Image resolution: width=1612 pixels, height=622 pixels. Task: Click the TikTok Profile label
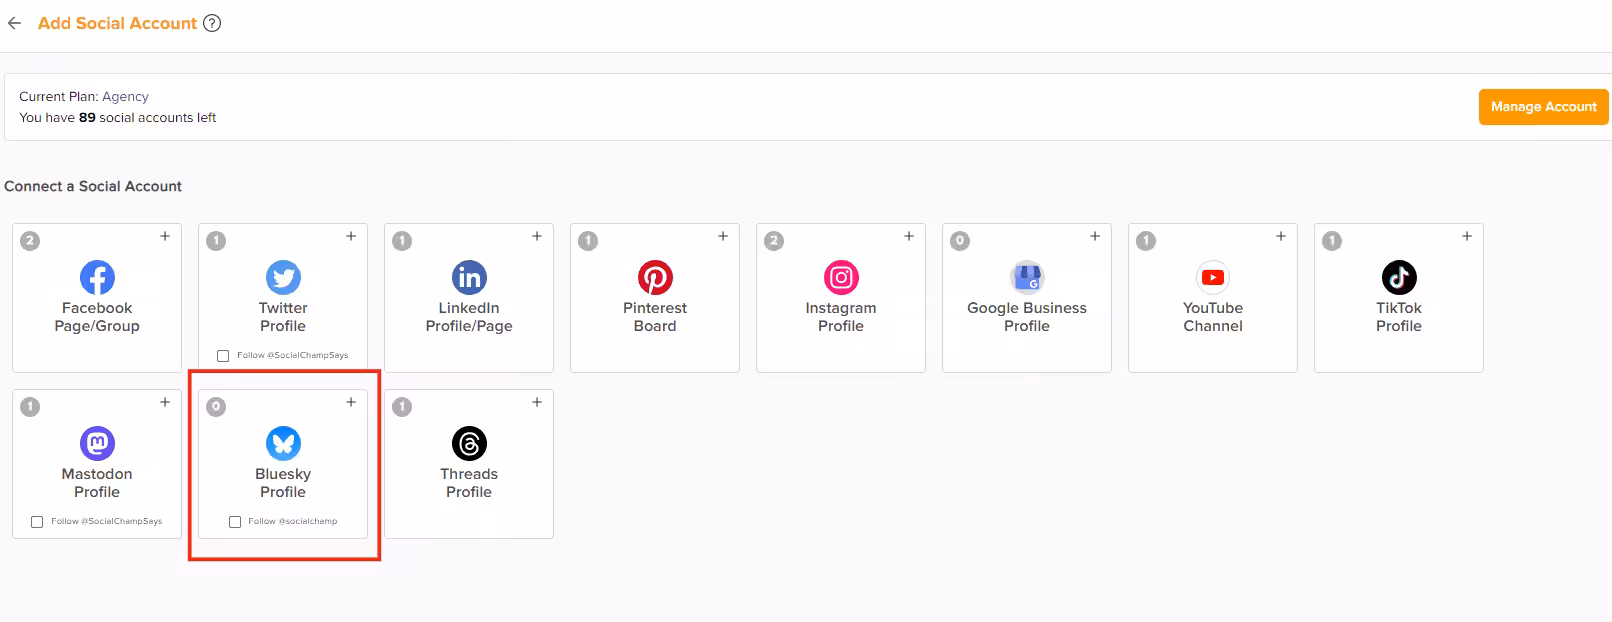1399,317
